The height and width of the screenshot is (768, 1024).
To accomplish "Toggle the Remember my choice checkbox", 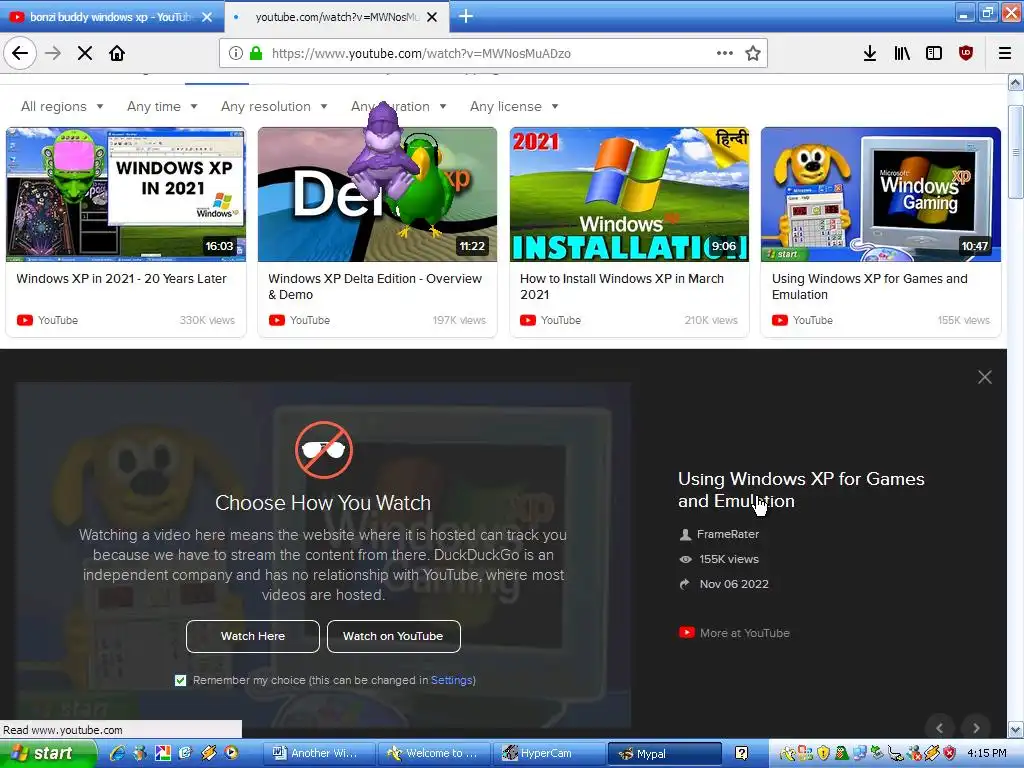I will 181,680.
